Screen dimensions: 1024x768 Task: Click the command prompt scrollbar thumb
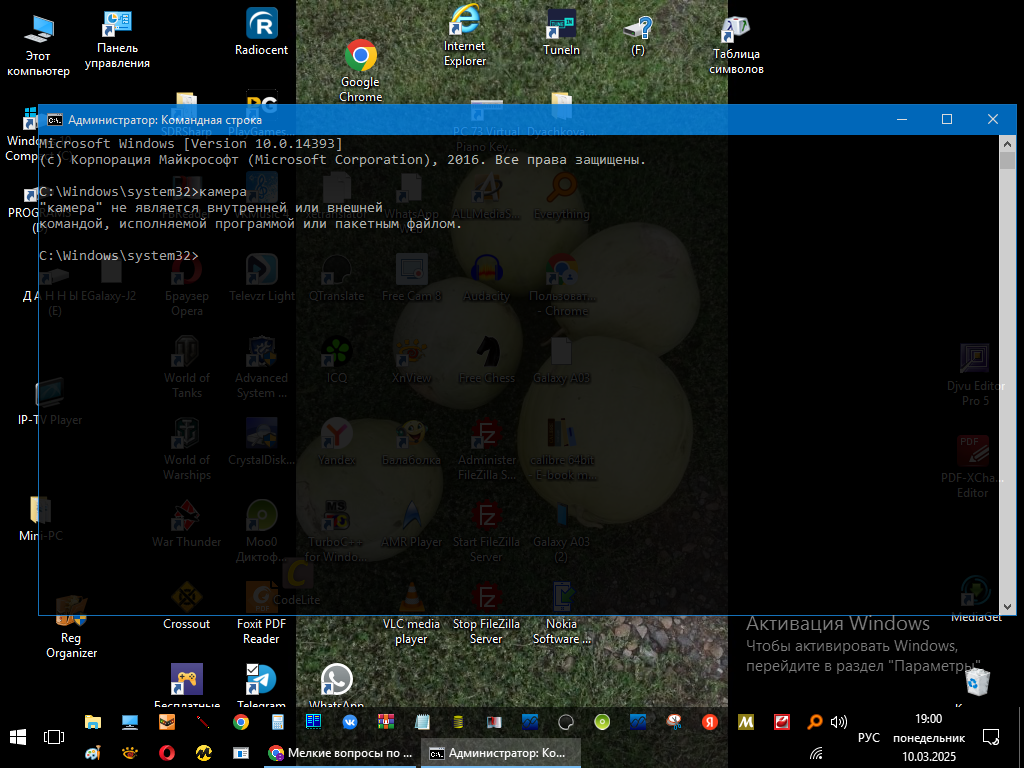pyautogui.click(x=1007, y=160)
